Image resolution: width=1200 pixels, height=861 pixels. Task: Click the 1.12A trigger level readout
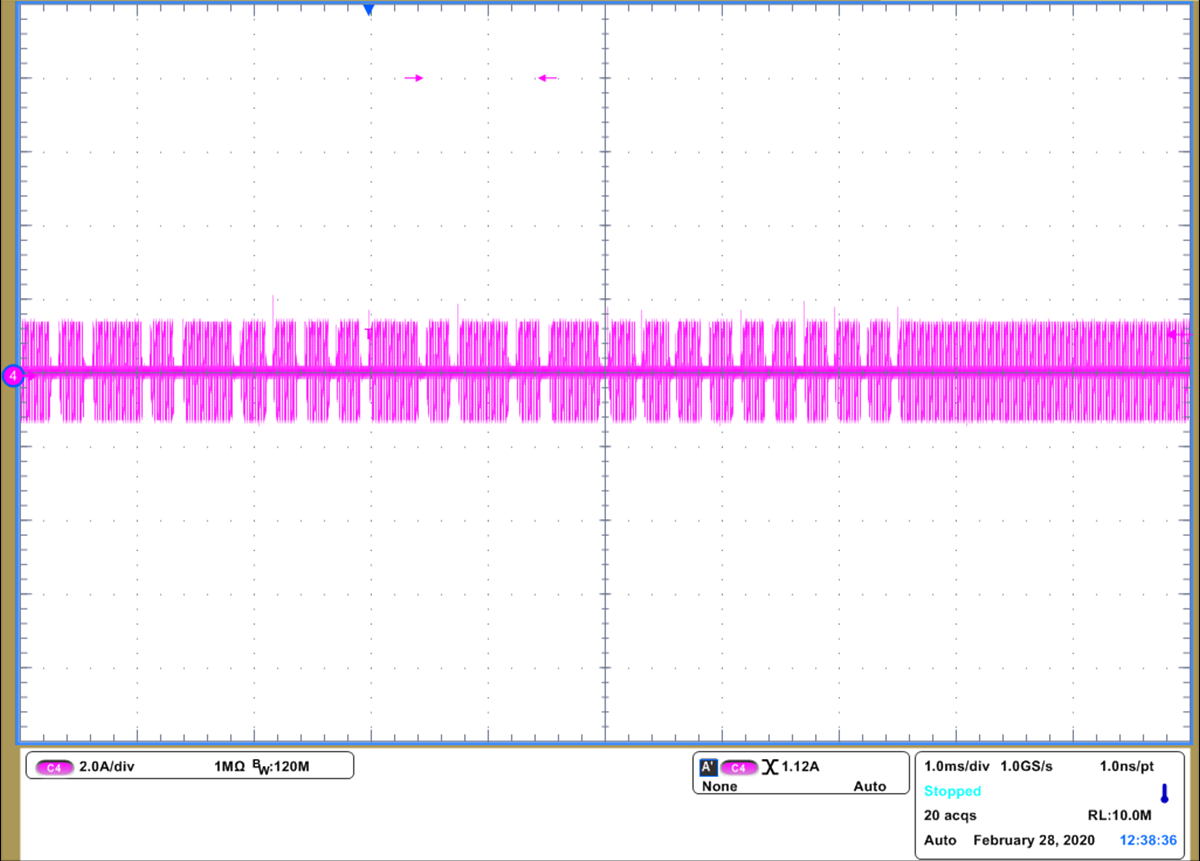click(800, 767)
